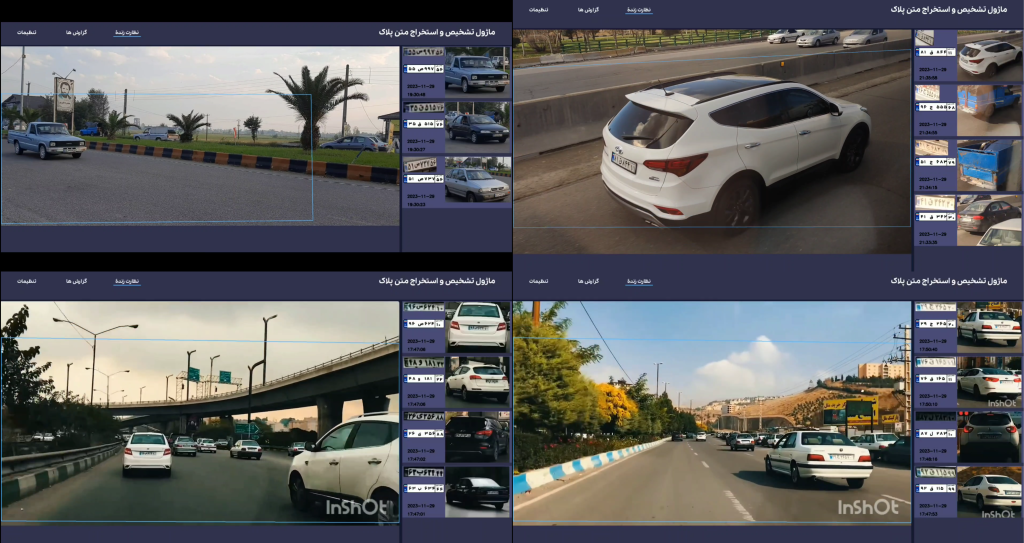Select the white SUV thumbnail timed 21:35:58
This screenshot has height=543, width=1024.
(x=989, y=57)
